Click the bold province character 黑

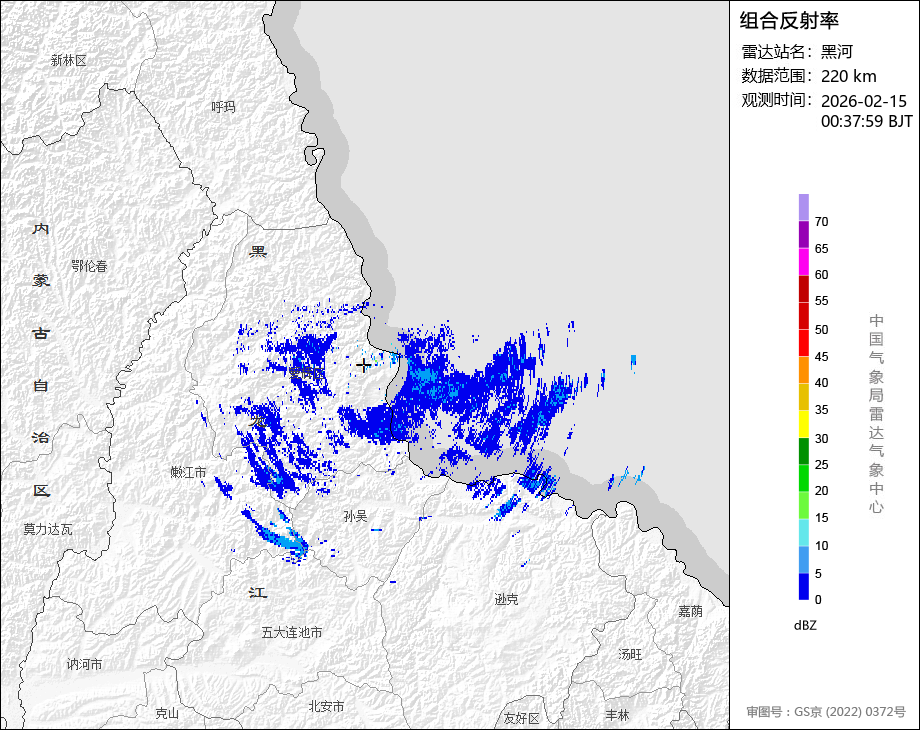(x=258, y=251)
